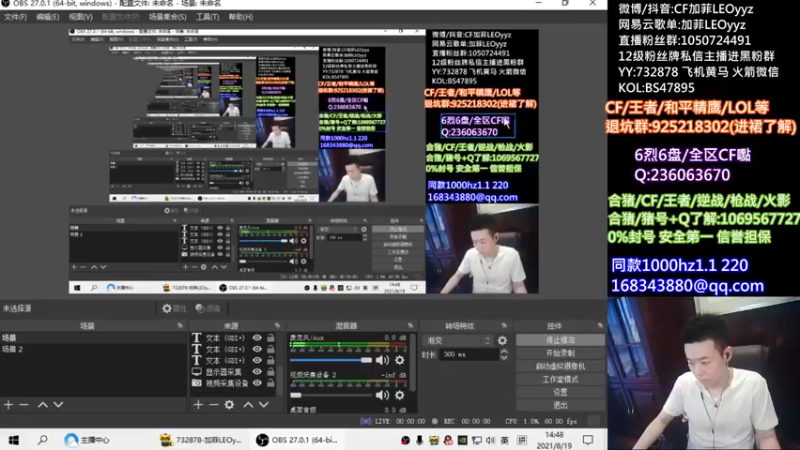Adjust the 麦克风/Aux volume slider
This screenshot has width=800, height=450.
(x=331, y=360)
